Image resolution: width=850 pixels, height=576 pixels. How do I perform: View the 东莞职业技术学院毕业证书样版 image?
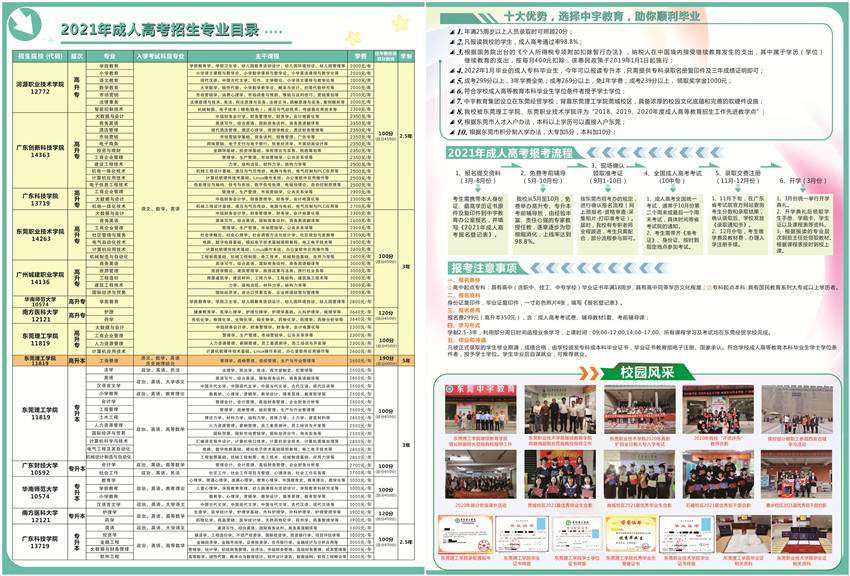pyautogui.click(x=687, y=535)
